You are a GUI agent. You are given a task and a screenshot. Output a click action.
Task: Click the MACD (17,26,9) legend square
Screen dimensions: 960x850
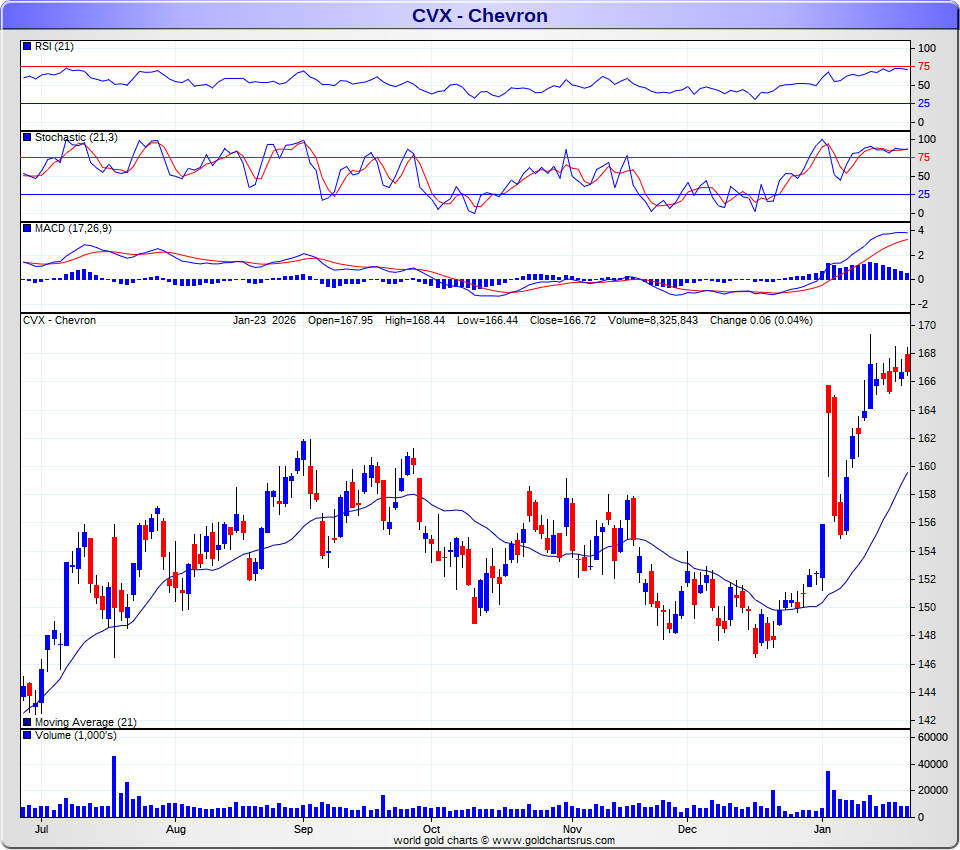[27, 229]
